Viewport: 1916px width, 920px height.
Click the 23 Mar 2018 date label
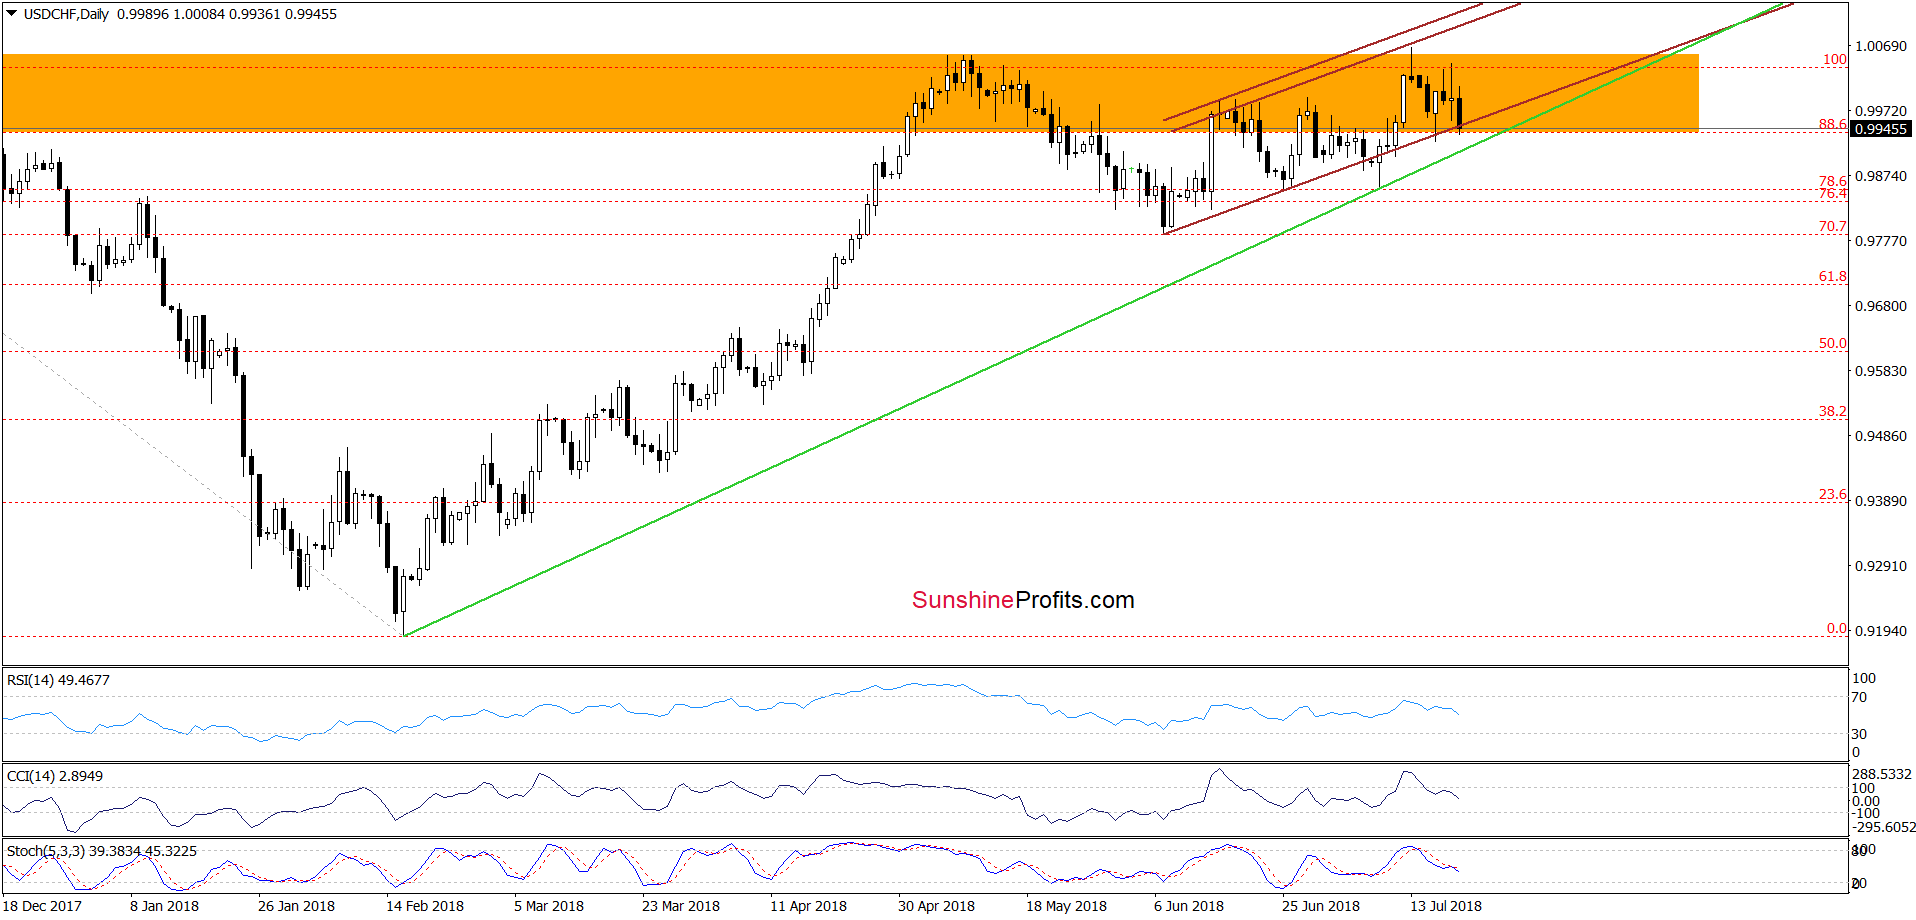681,906
